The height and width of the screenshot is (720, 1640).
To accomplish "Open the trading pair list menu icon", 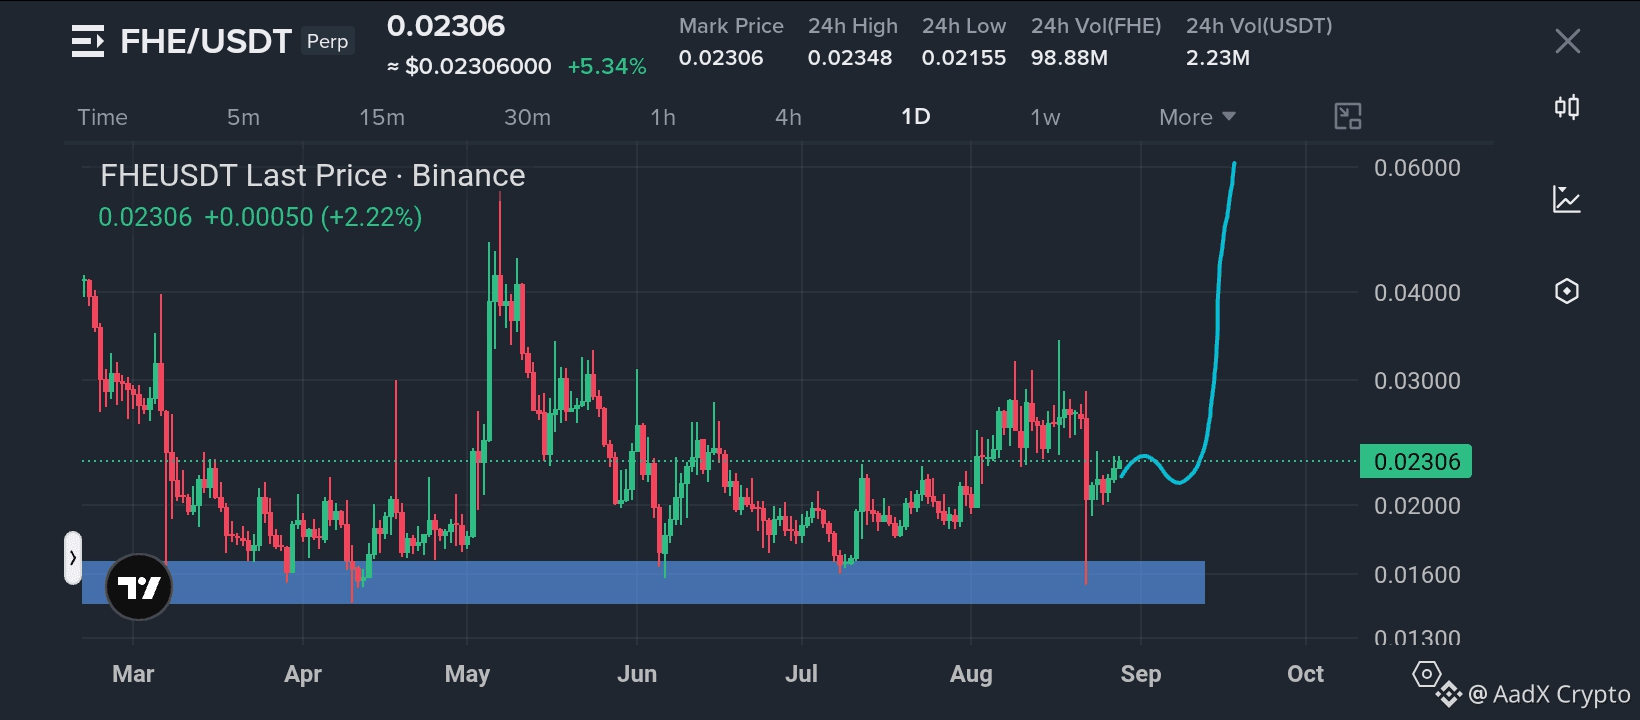I will click(88, 41).
